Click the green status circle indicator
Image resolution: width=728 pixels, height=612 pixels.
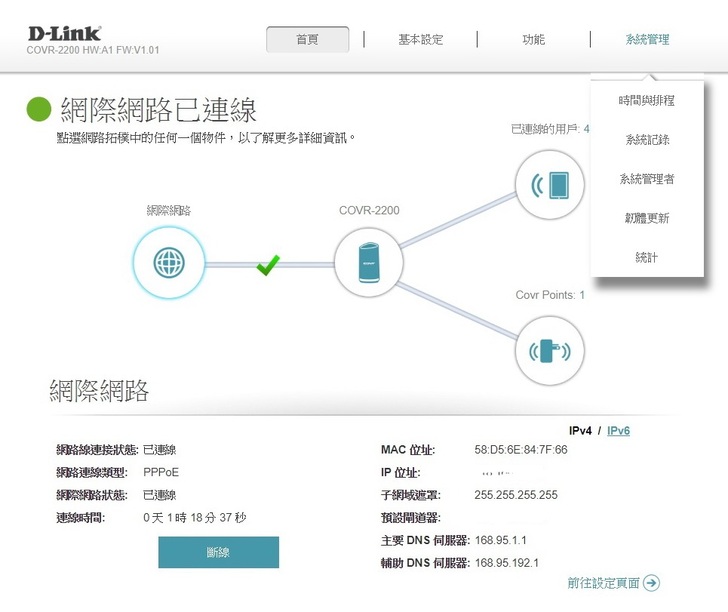(x=38, y=109)
